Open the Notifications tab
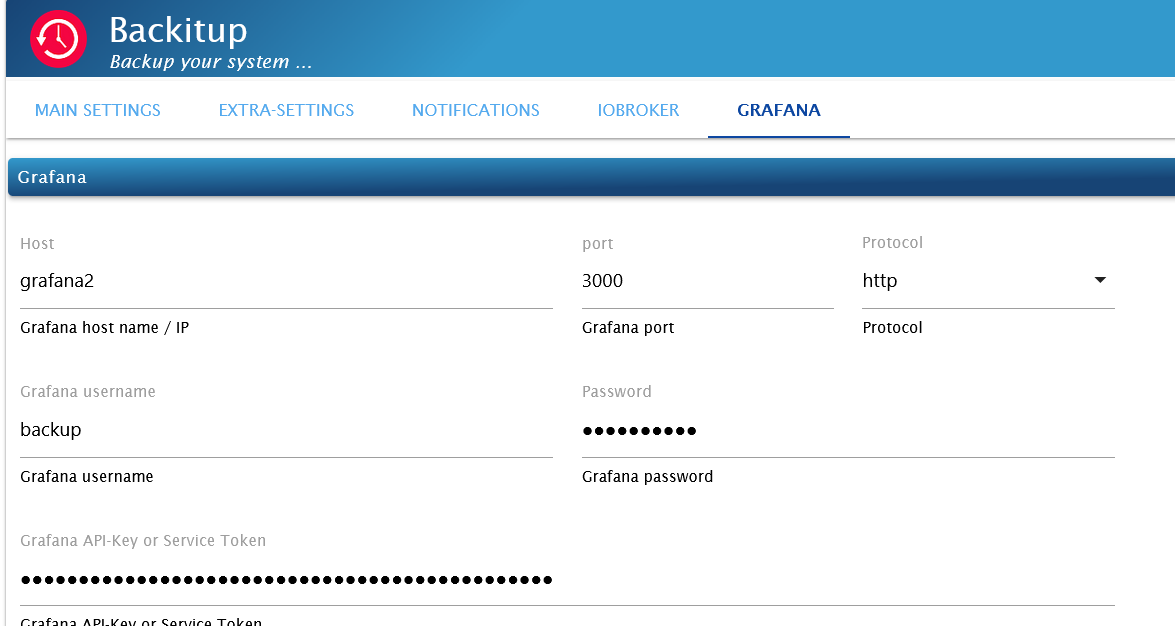Screen dimensions: 1175x626 coord(476,110)
